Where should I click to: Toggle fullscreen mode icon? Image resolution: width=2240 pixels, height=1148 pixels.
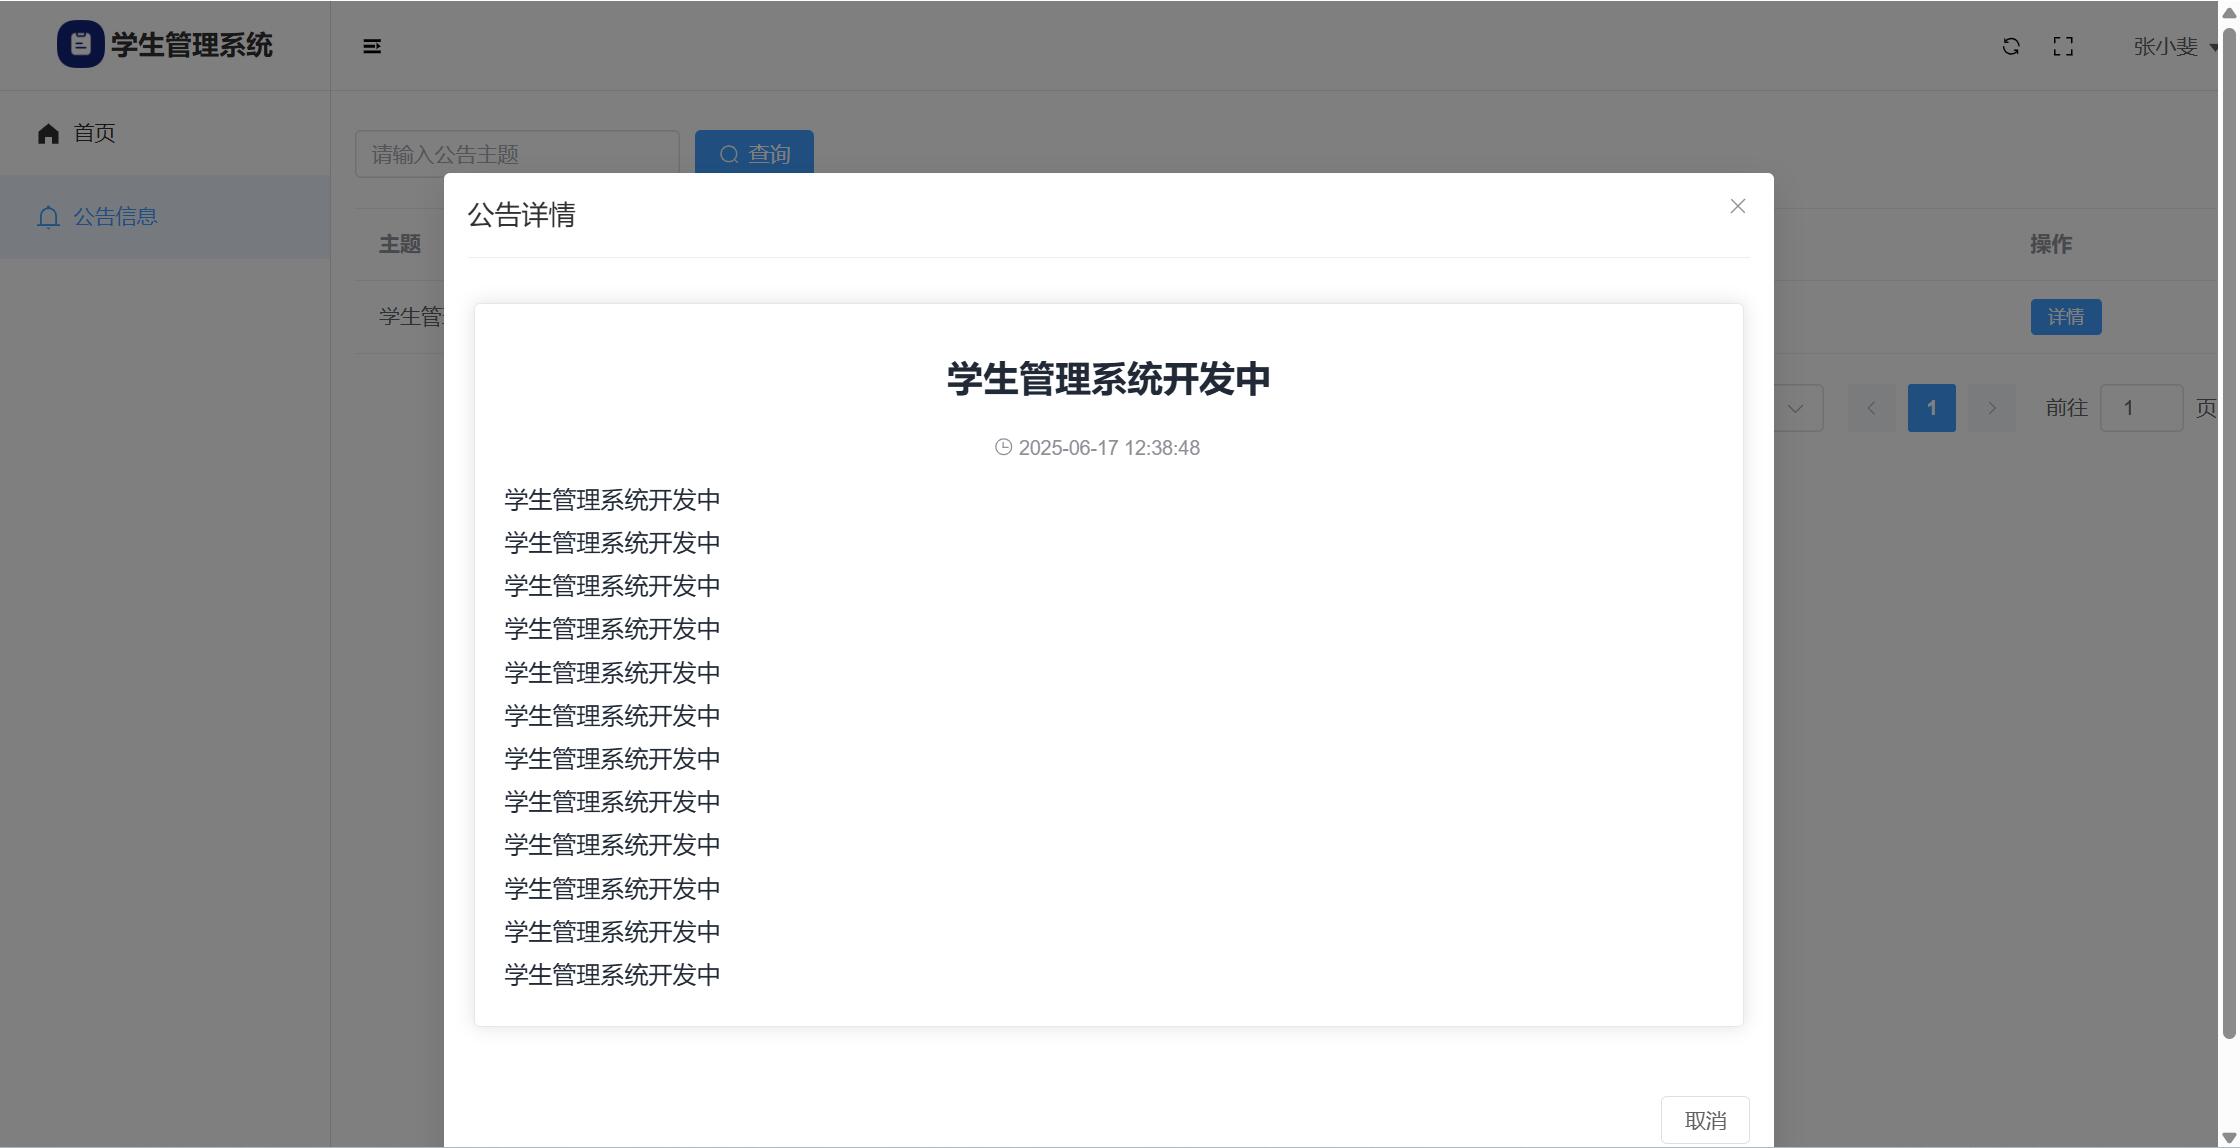(2062, 46)
